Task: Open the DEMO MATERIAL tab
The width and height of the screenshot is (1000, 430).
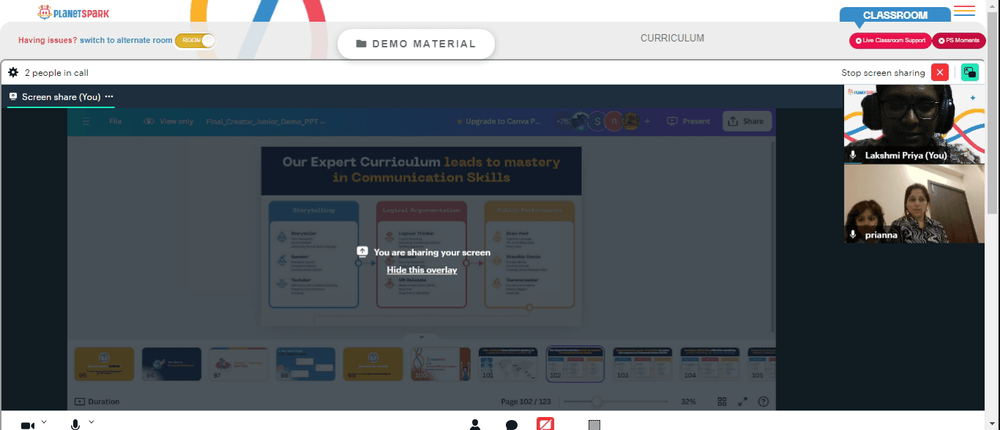Action: coord(416,44)
